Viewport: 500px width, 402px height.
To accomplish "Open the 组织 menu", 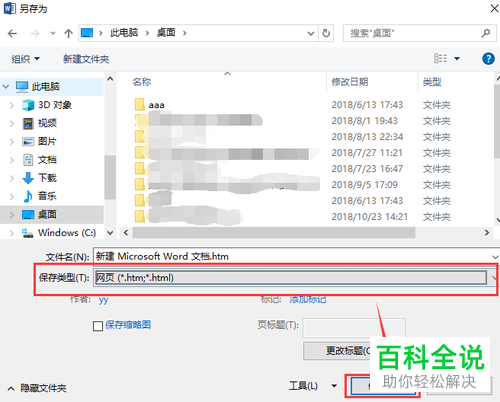I will coord(26,59).
